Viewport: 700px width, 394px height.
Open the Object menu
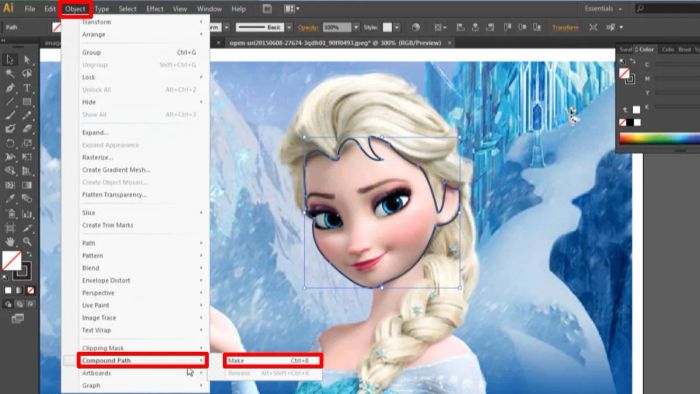pos(75,8)
